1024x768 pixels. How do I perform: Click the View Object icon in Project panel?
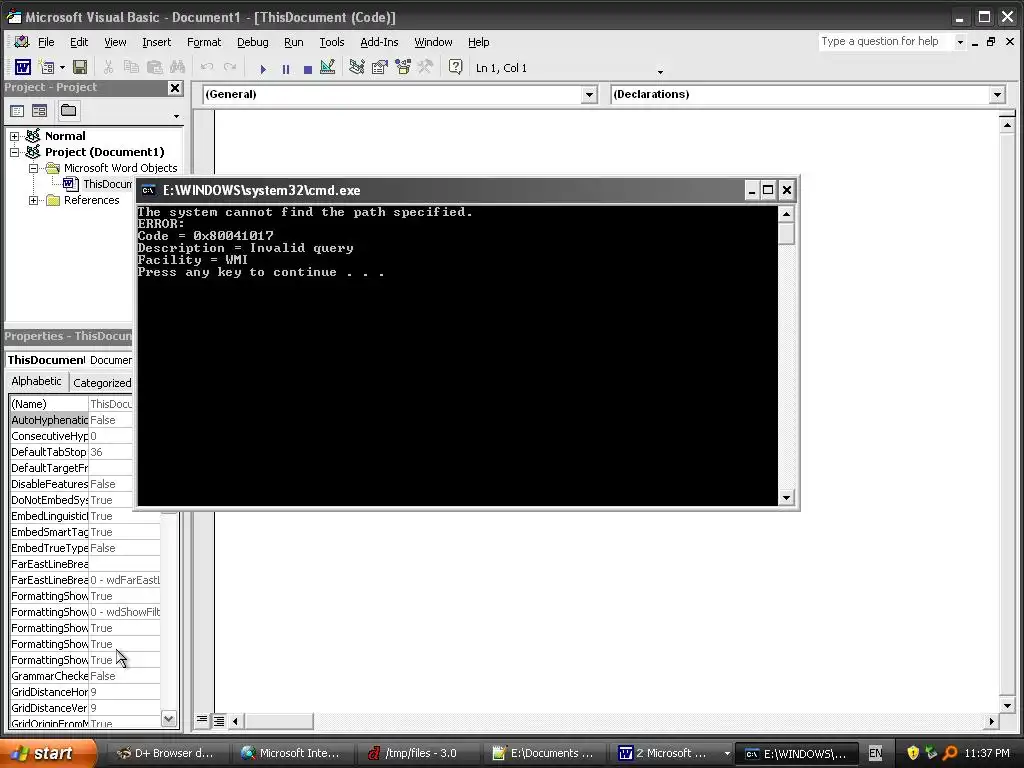[39, 111]
